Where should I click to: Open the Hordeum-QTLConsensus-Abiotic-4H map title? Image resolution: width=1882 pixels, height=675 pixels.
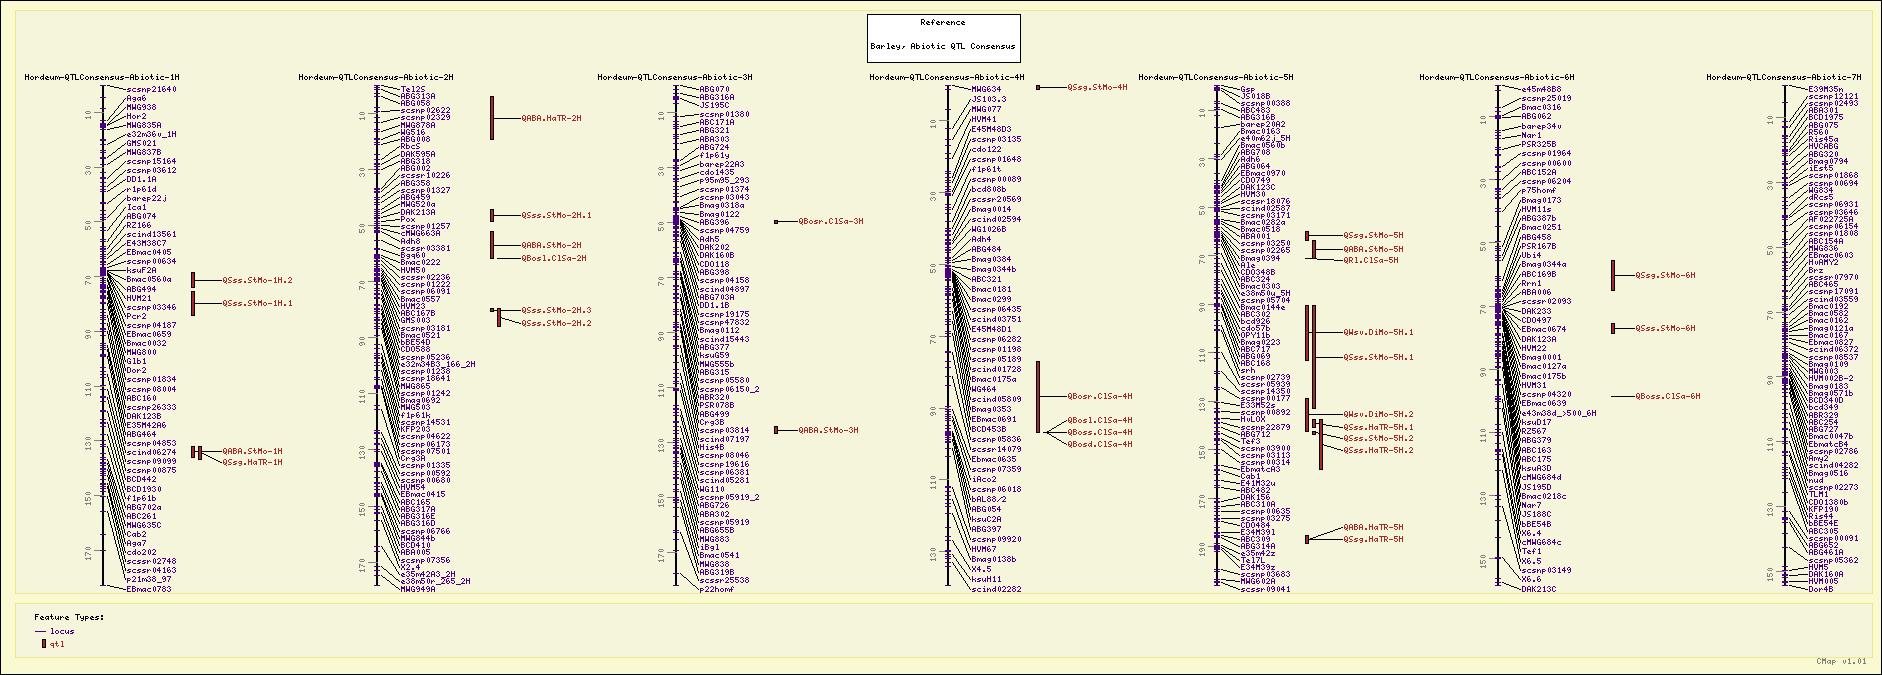[x=946, y=77]
